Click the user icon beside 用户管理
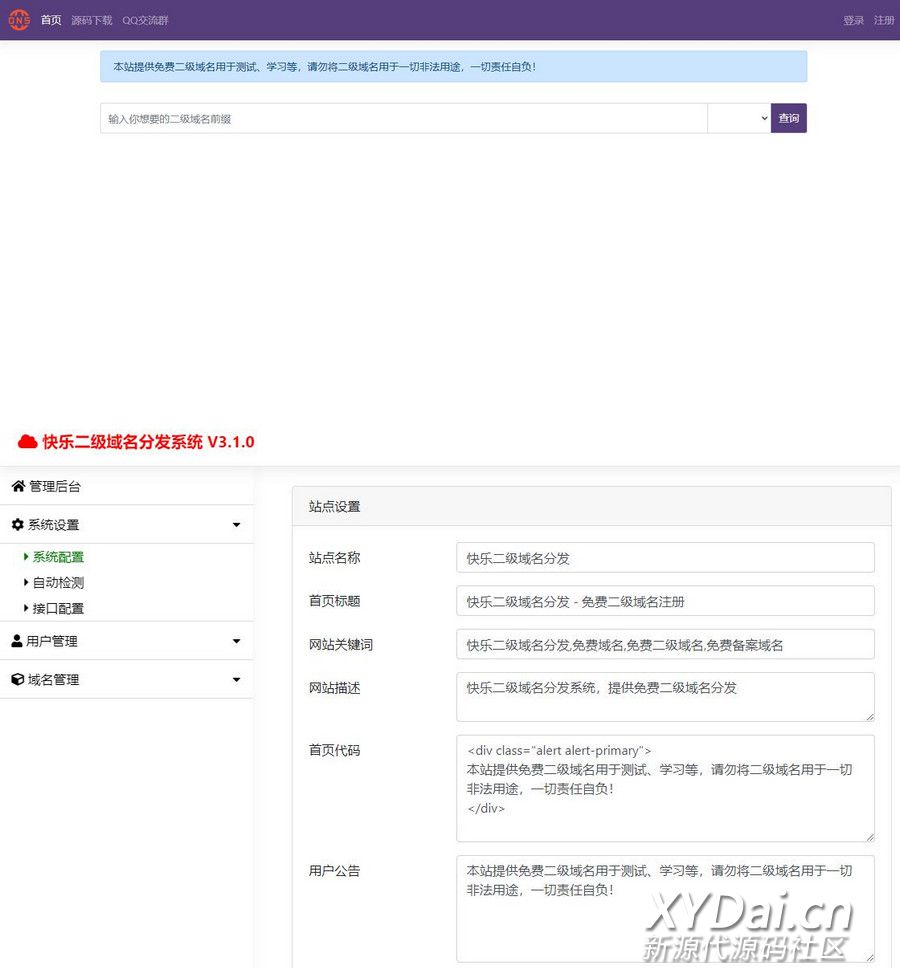 click(x=17, y=641)
